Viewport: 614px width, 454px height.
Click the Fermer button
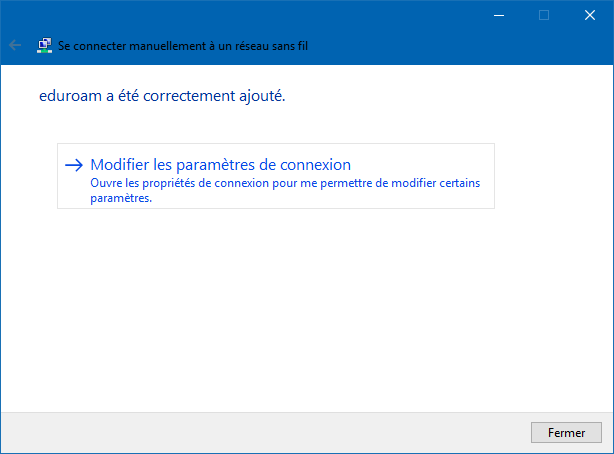coord(566,432)
